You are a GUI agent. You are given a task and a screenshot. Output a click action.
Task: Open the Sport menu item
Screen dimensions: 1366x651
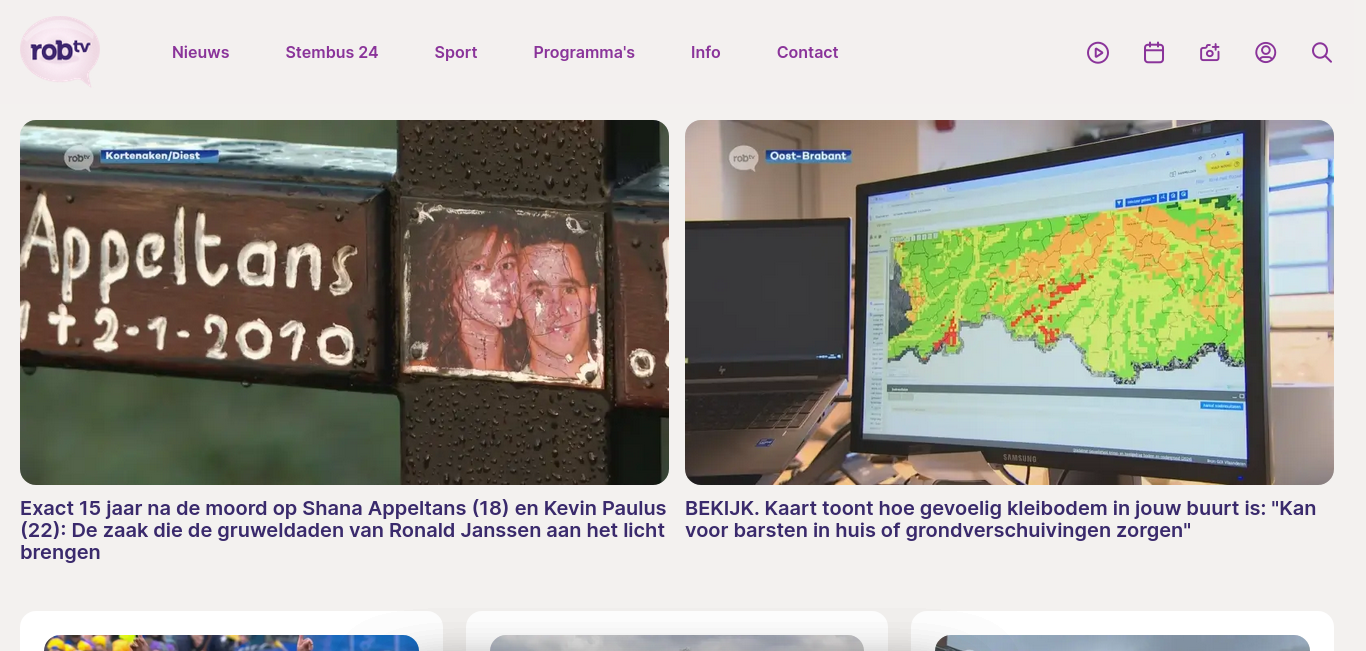(x=456, y=52)
